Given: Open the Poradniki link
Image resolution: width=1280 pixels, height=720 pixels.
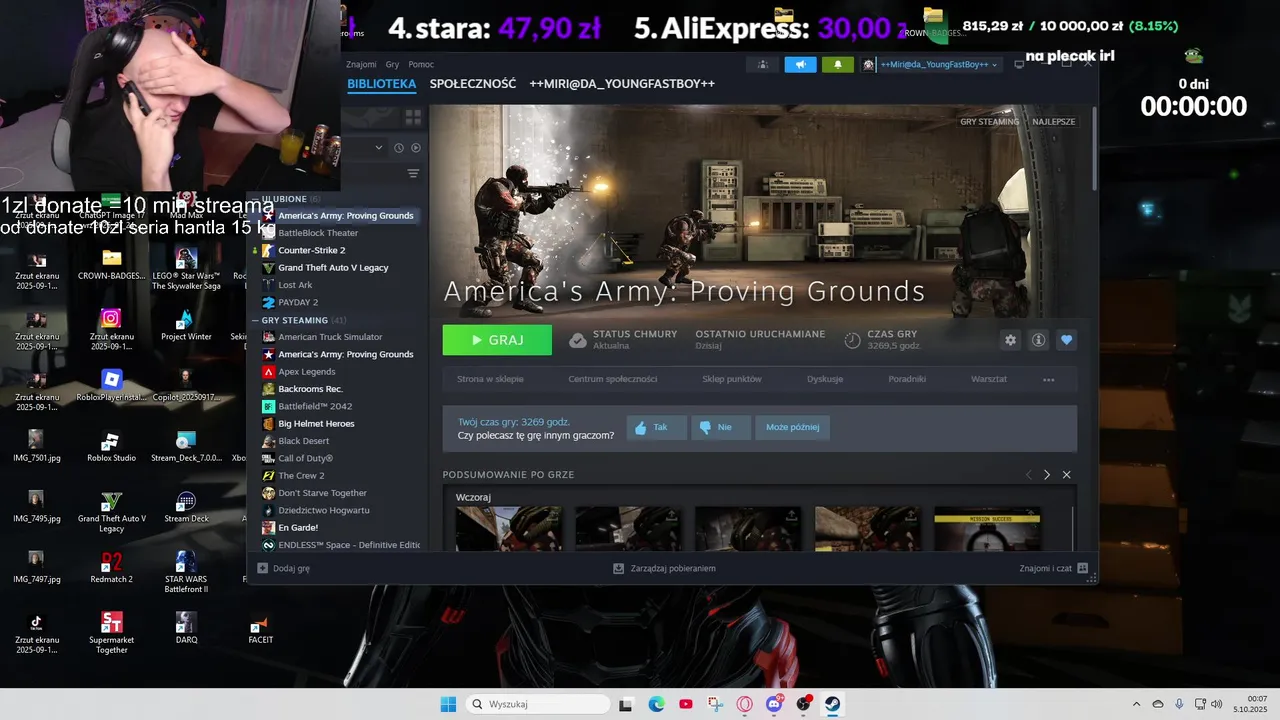Looking at the screenshot, I should coord(907,379).
